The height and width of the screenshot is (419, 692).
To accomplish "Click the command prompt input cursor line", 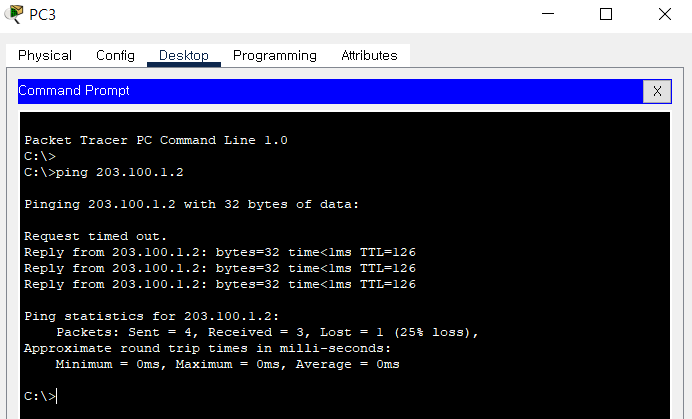I will coord(41,396).
